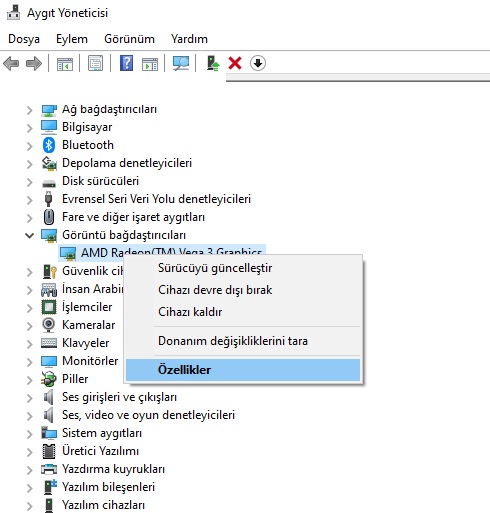Click the show/hide action pane toolbar icon
This screenshot has width=490, height=513.
click(x=150, y=63)
